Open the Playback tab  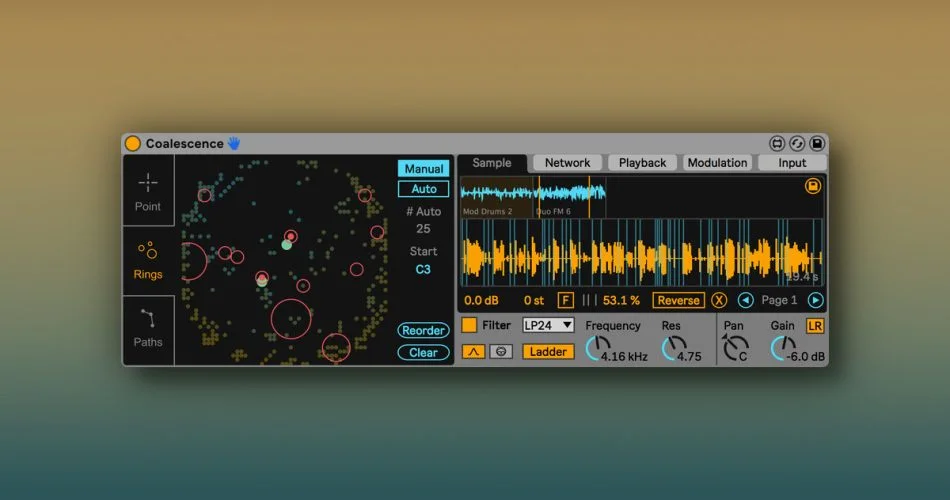click(x=642, y=162)
